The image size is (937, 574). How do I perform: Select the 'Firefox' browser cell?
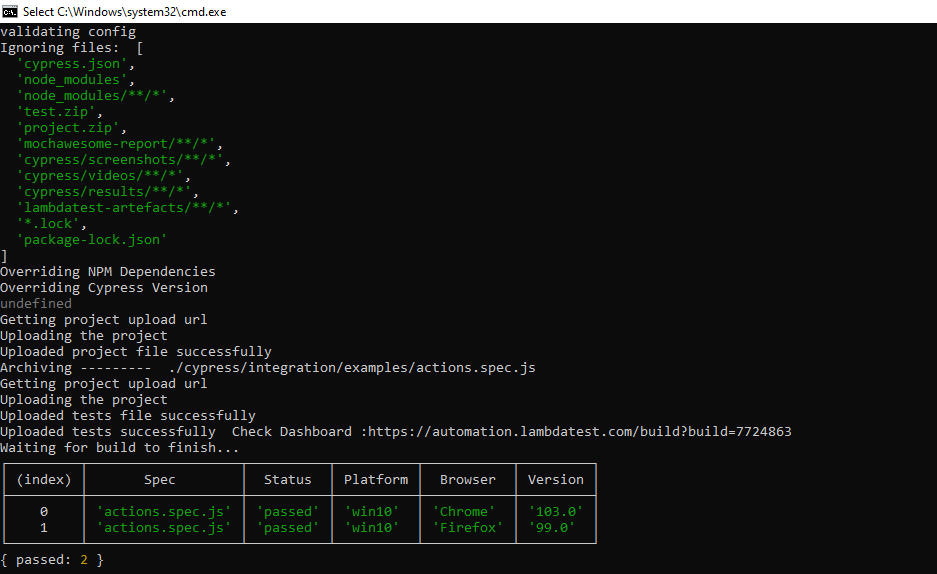click(468, 528)
